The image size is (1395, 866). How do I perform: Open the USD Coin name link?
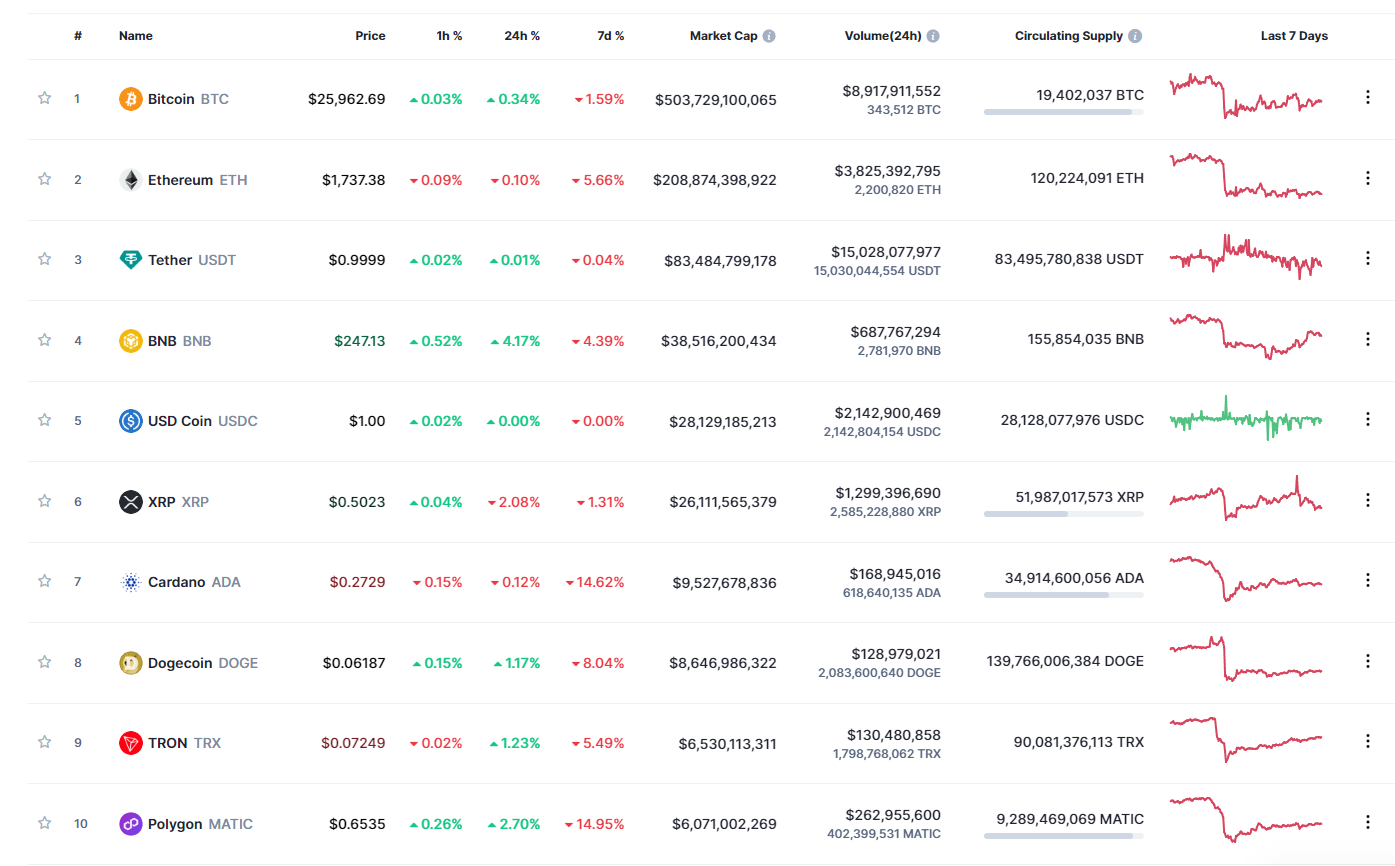tap(180, 421)
